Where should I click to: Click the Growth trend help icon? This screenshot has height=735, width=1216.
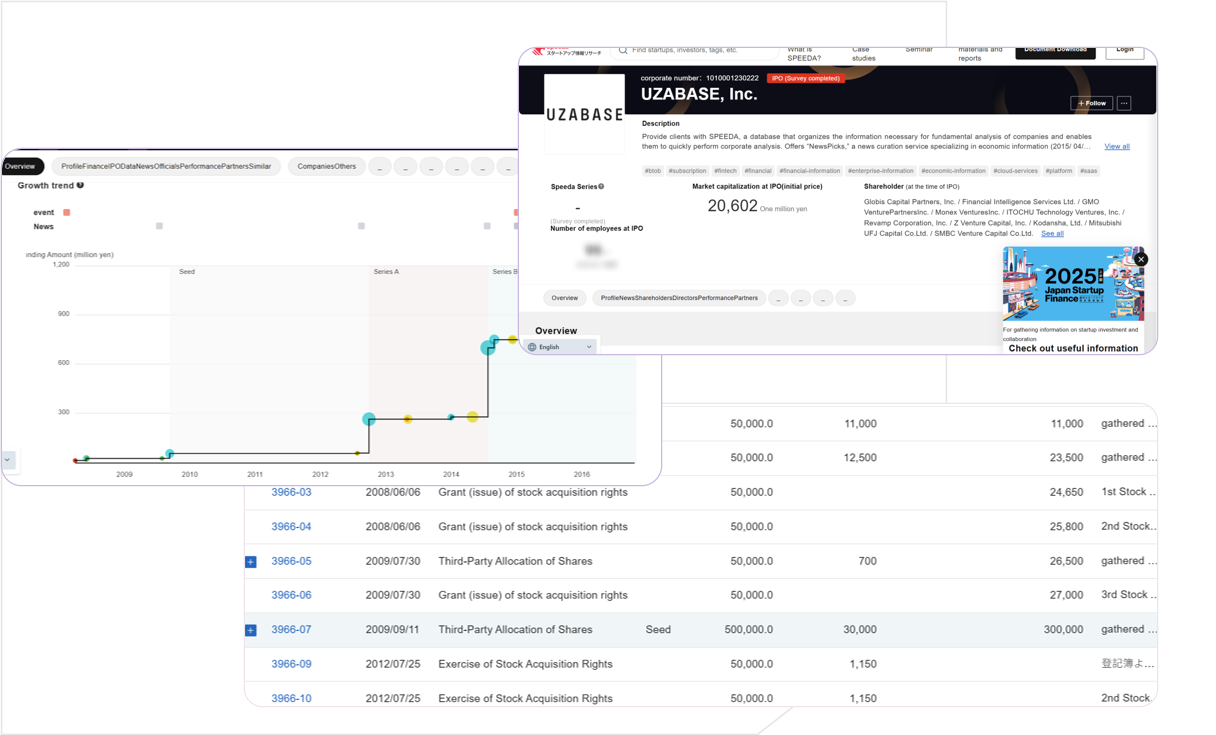coord(81,185)
